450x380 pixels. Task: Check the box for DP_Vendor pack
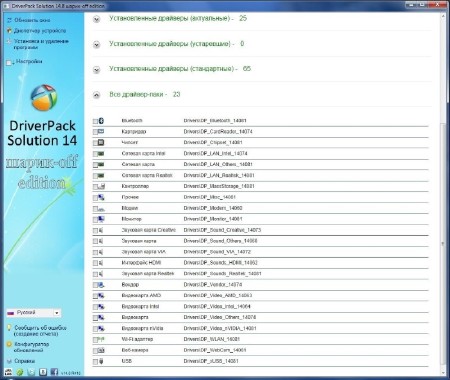(95, 285)
